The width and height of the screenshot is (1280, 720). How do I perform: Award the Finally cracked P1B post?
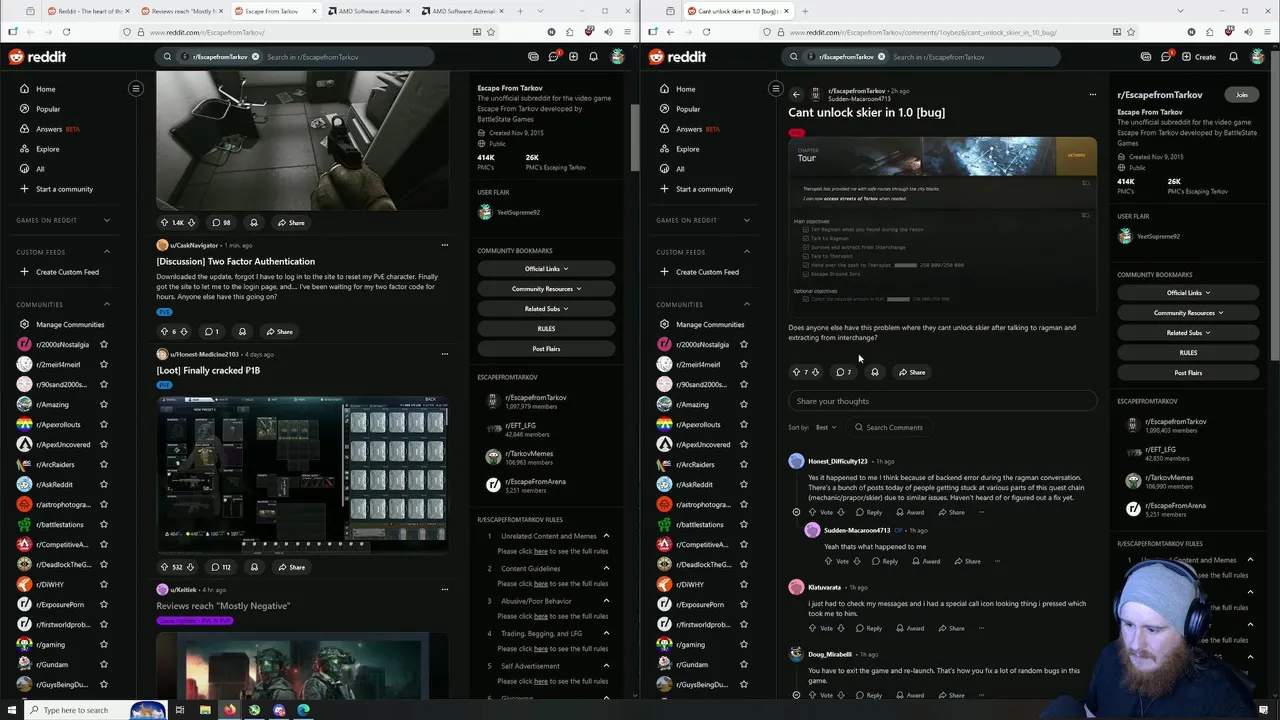point(254,567)
